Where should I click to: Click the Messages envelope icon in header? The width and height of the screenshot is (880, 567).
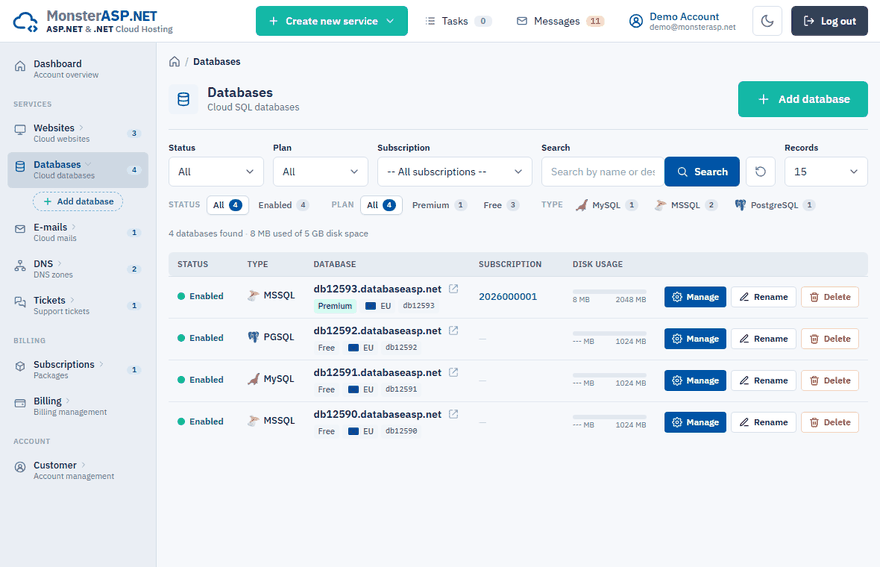click(x=522, y=21)
